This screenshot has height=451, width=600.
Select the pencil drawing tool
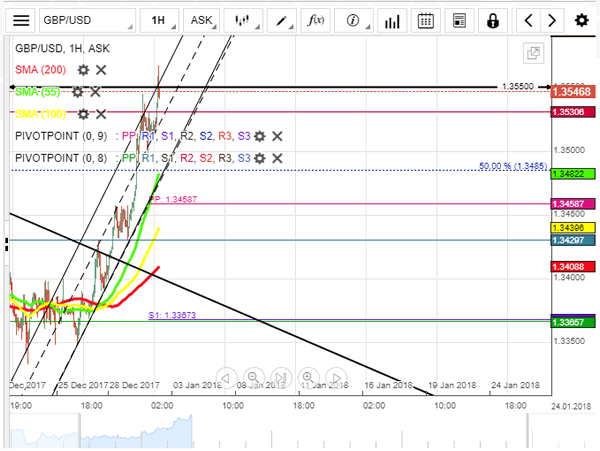coord(283,20)
